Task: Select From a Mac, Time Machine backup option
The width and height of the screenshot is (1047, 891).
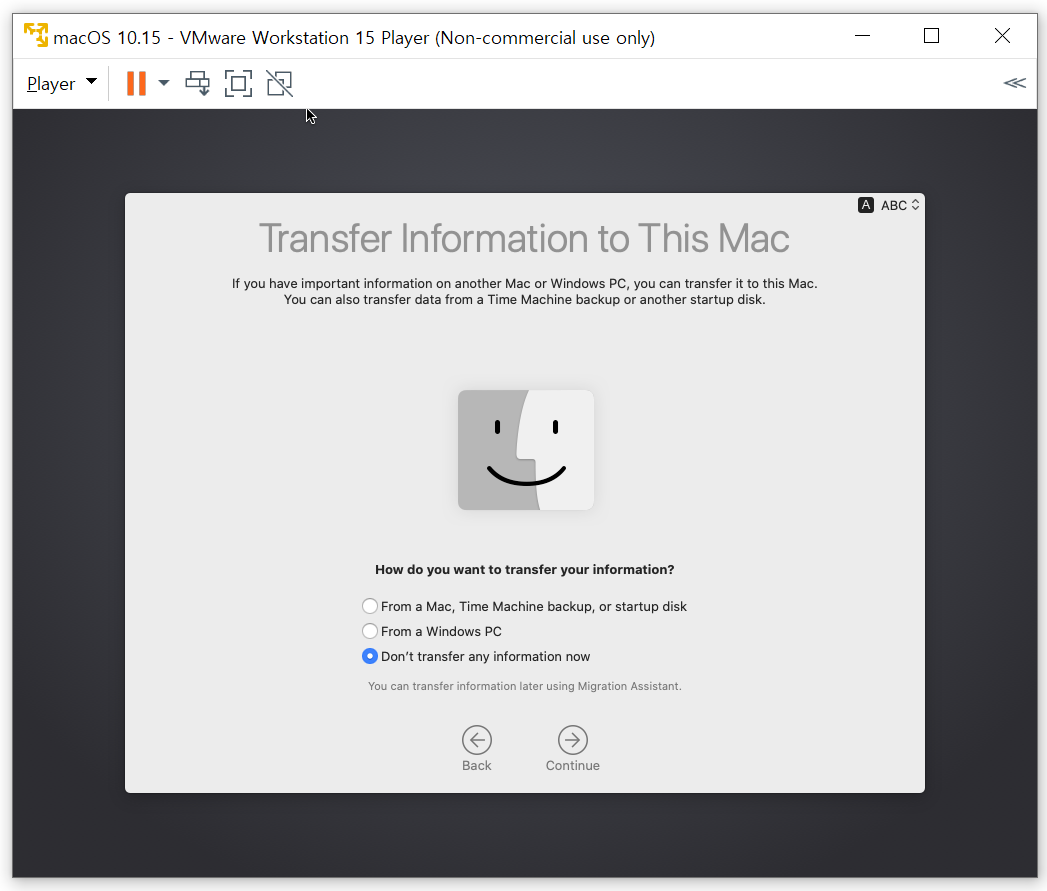Action: point(370,606)
